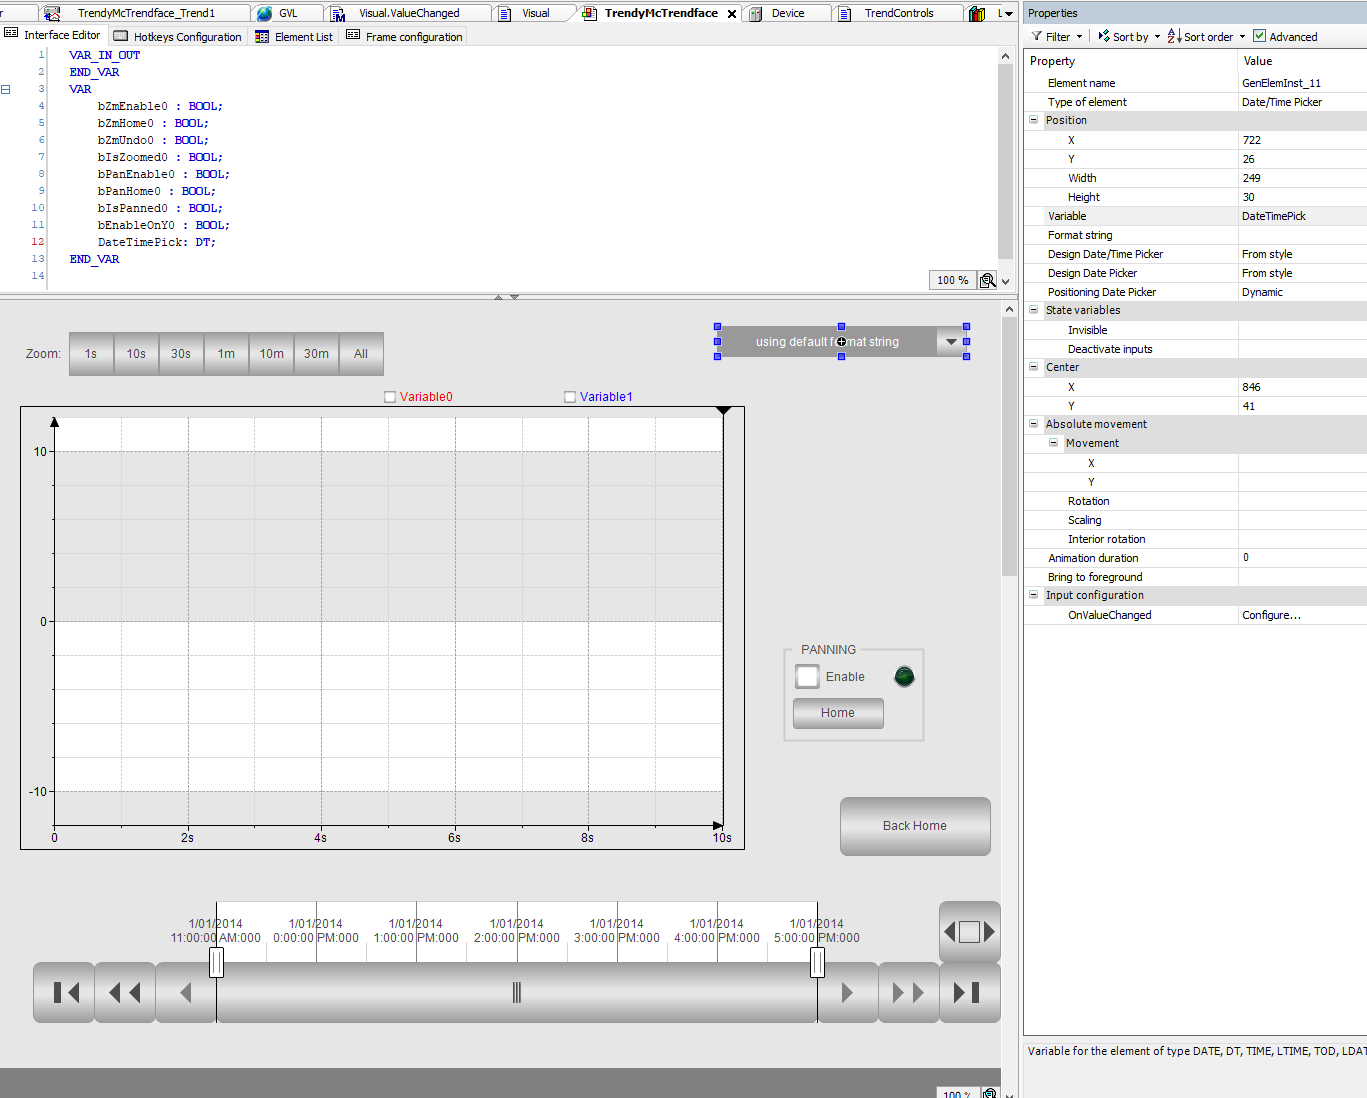Select the 10m zoom button

click(271, 354)
